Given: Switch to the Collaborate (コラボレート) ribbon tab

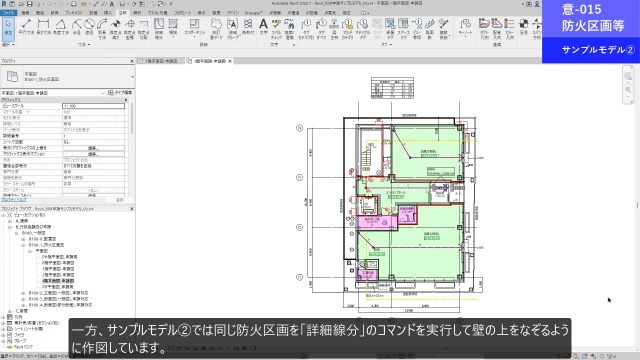Looking at the screenshot, I should (182, 13).
